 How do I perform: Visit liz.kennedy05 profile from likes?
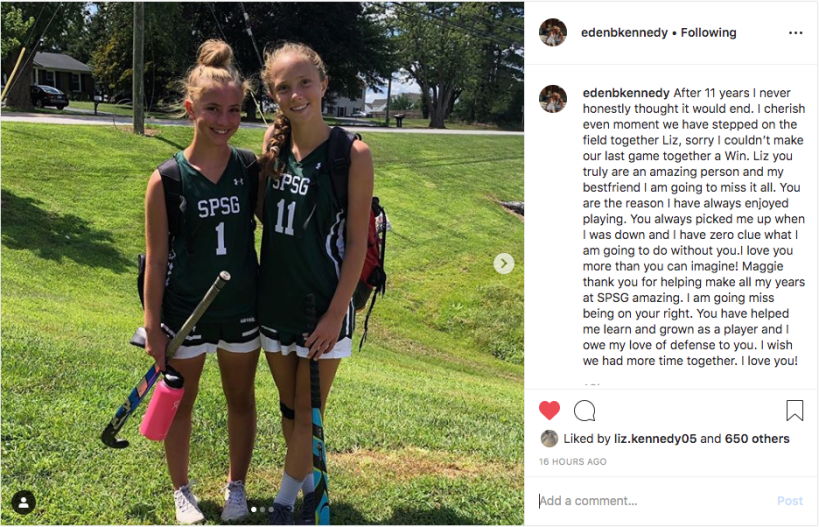(655, 439)
